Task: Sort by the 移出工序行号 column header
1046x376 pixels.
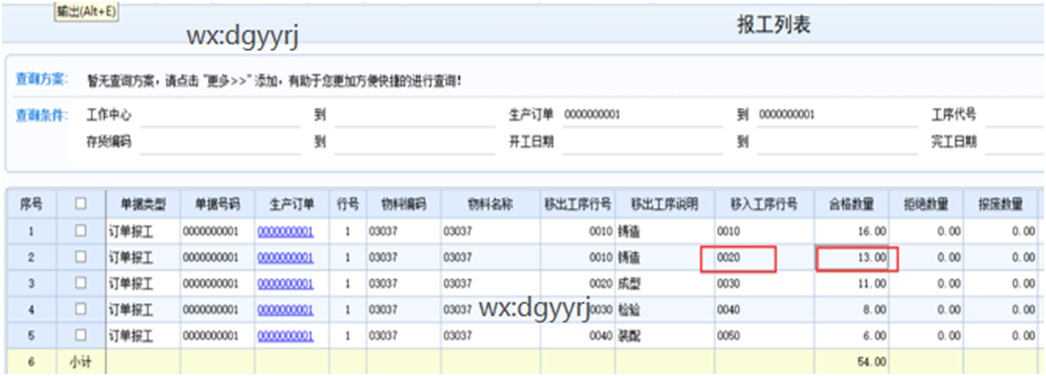Action: [x=578, y=205]
